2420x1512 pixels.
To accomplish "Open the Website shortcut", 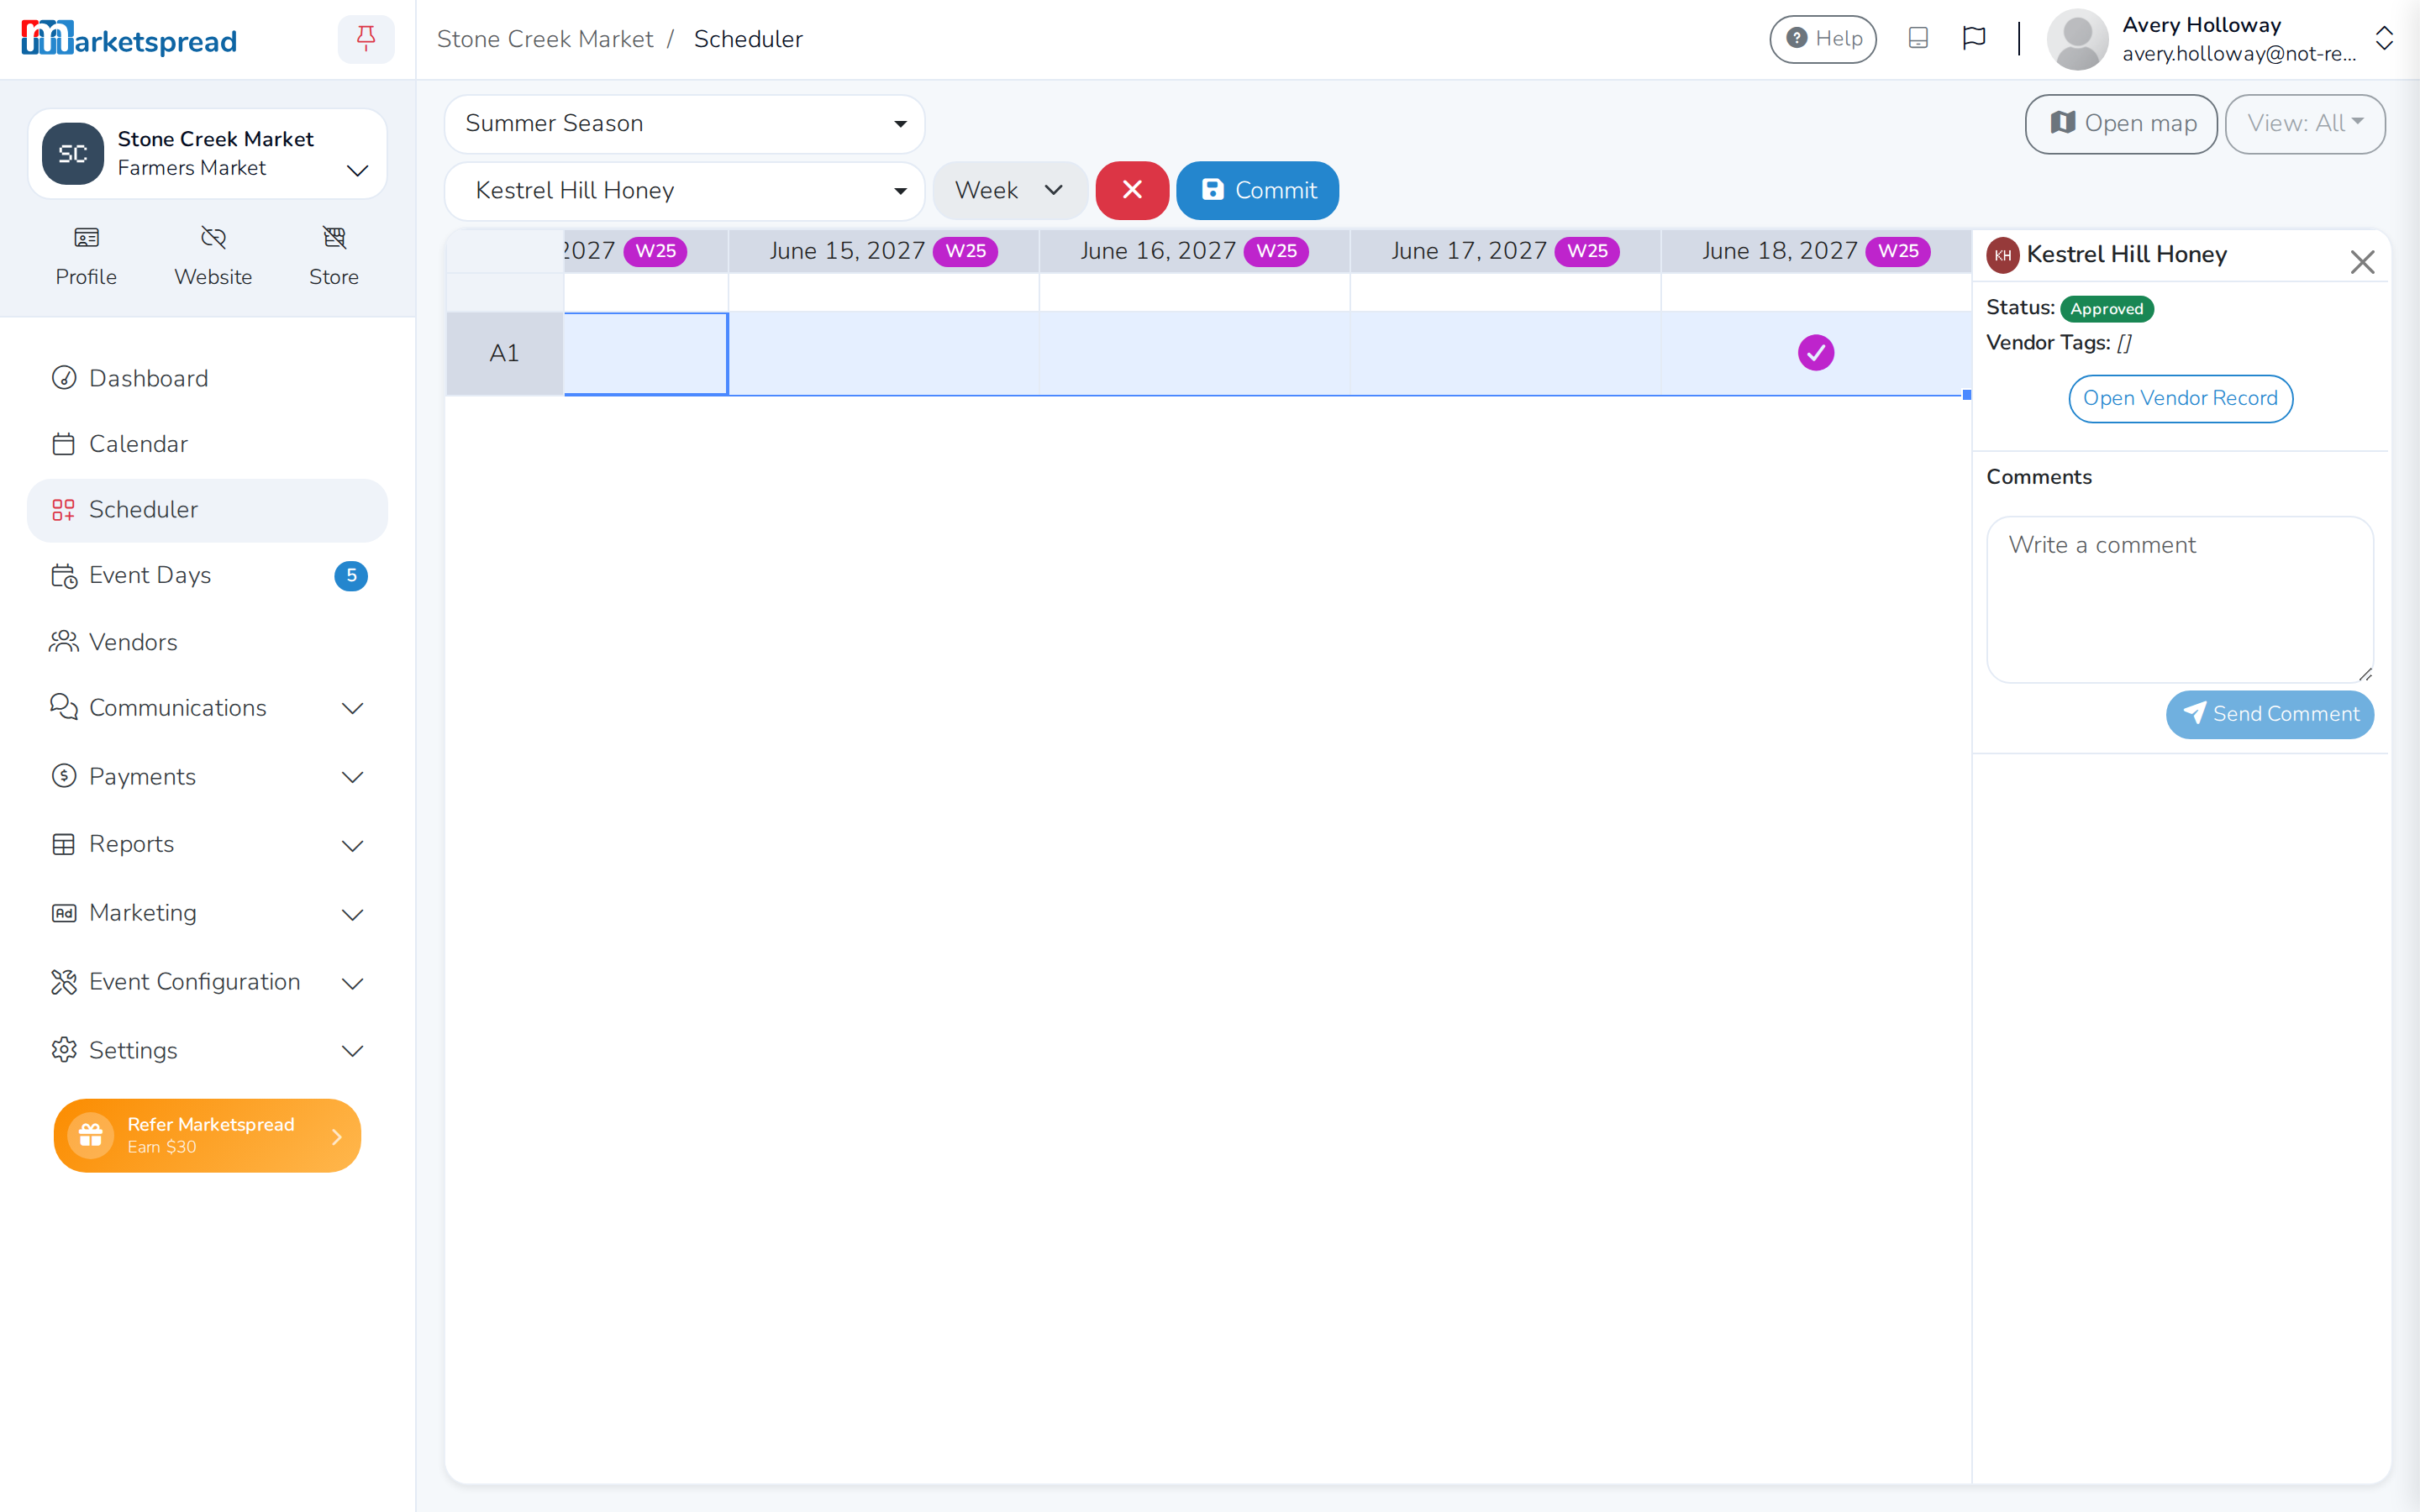I will [x=213, y=256].
